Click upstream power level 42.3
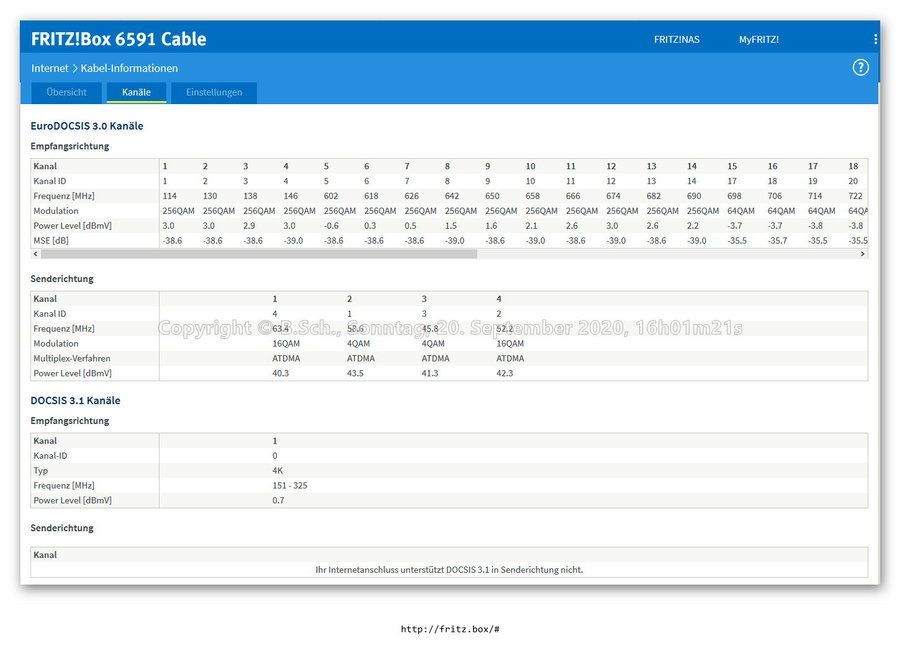 (505, 374)
